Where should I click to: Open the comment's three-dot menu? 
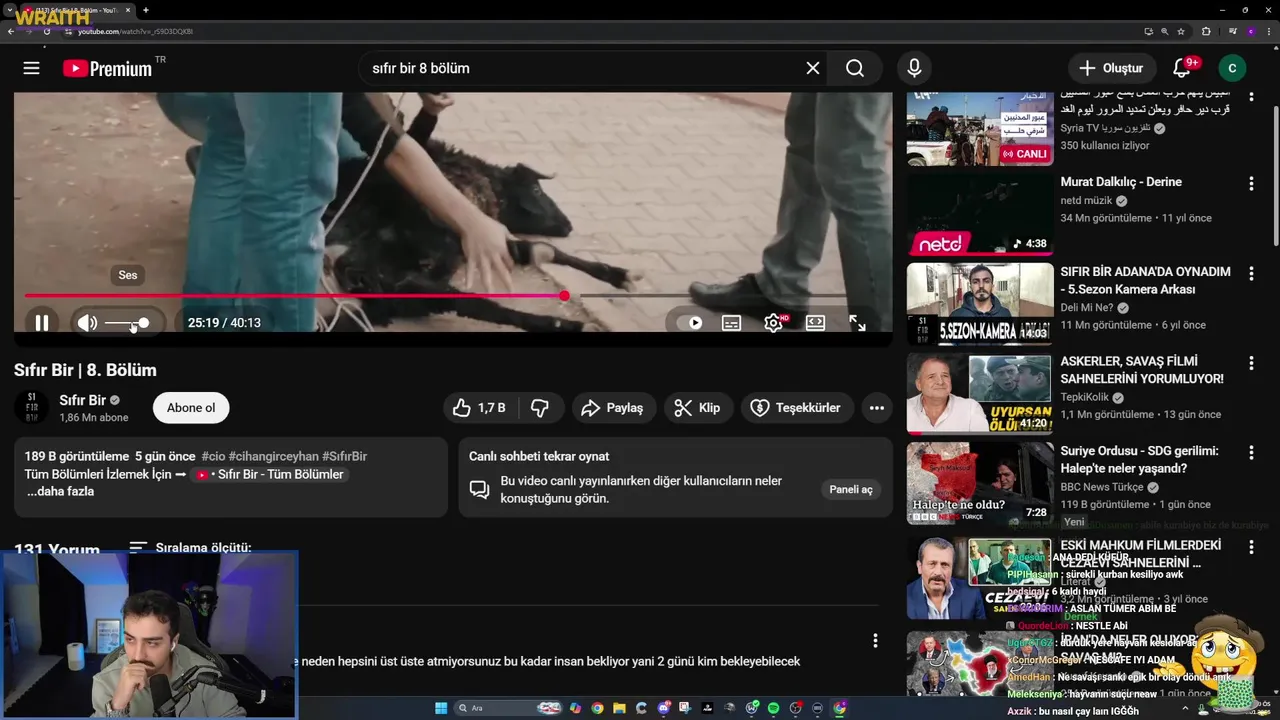tap(875, 641)
